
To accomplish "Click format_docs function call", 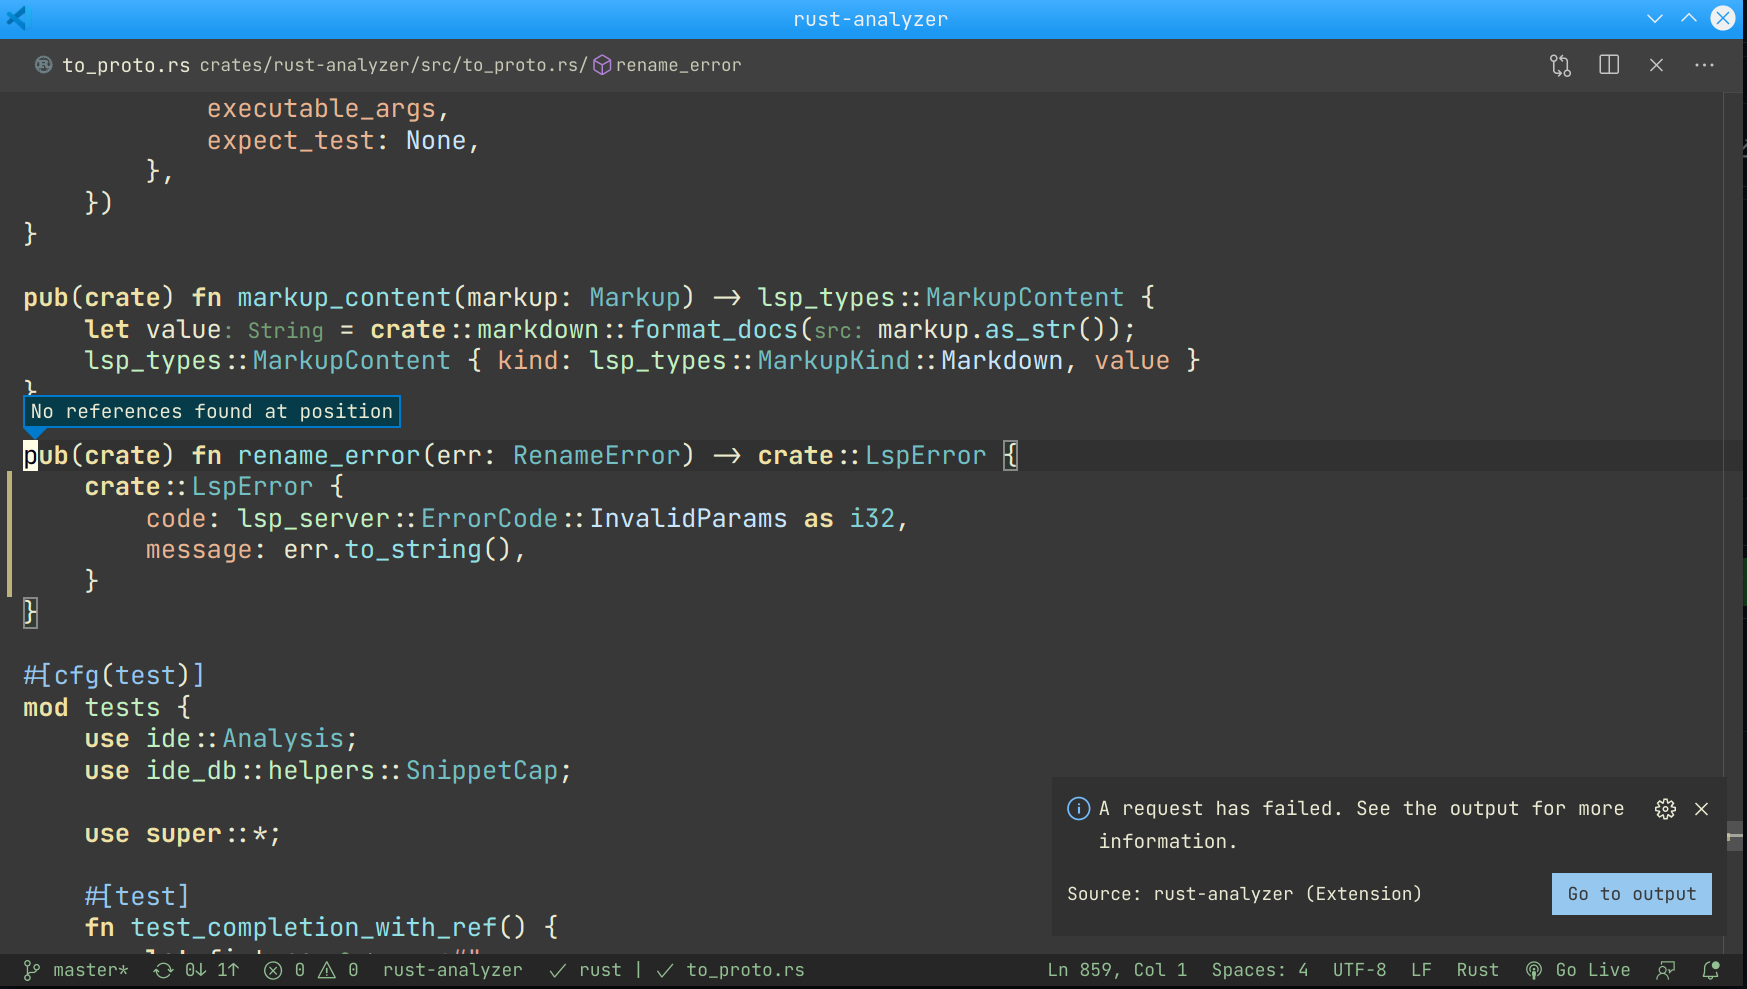I will pyautogui.click(x=714, y=330).
